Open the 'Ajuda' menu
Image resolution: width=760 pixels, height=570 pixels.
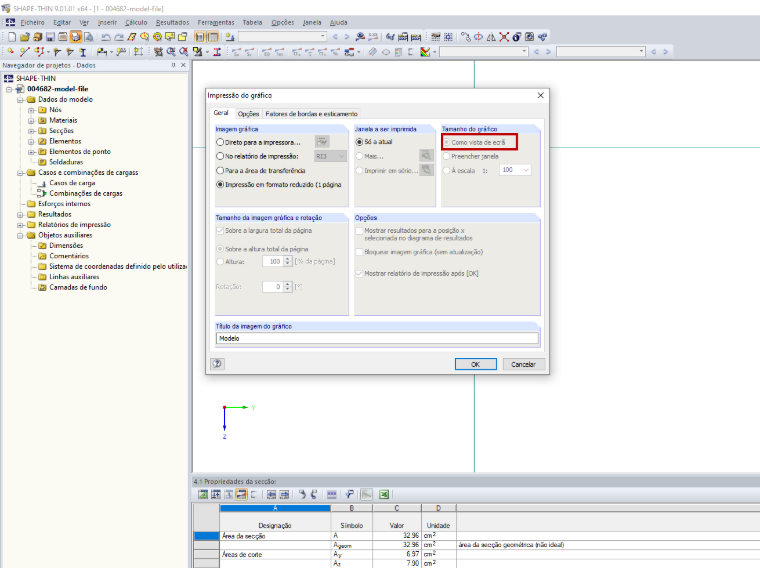338,22
